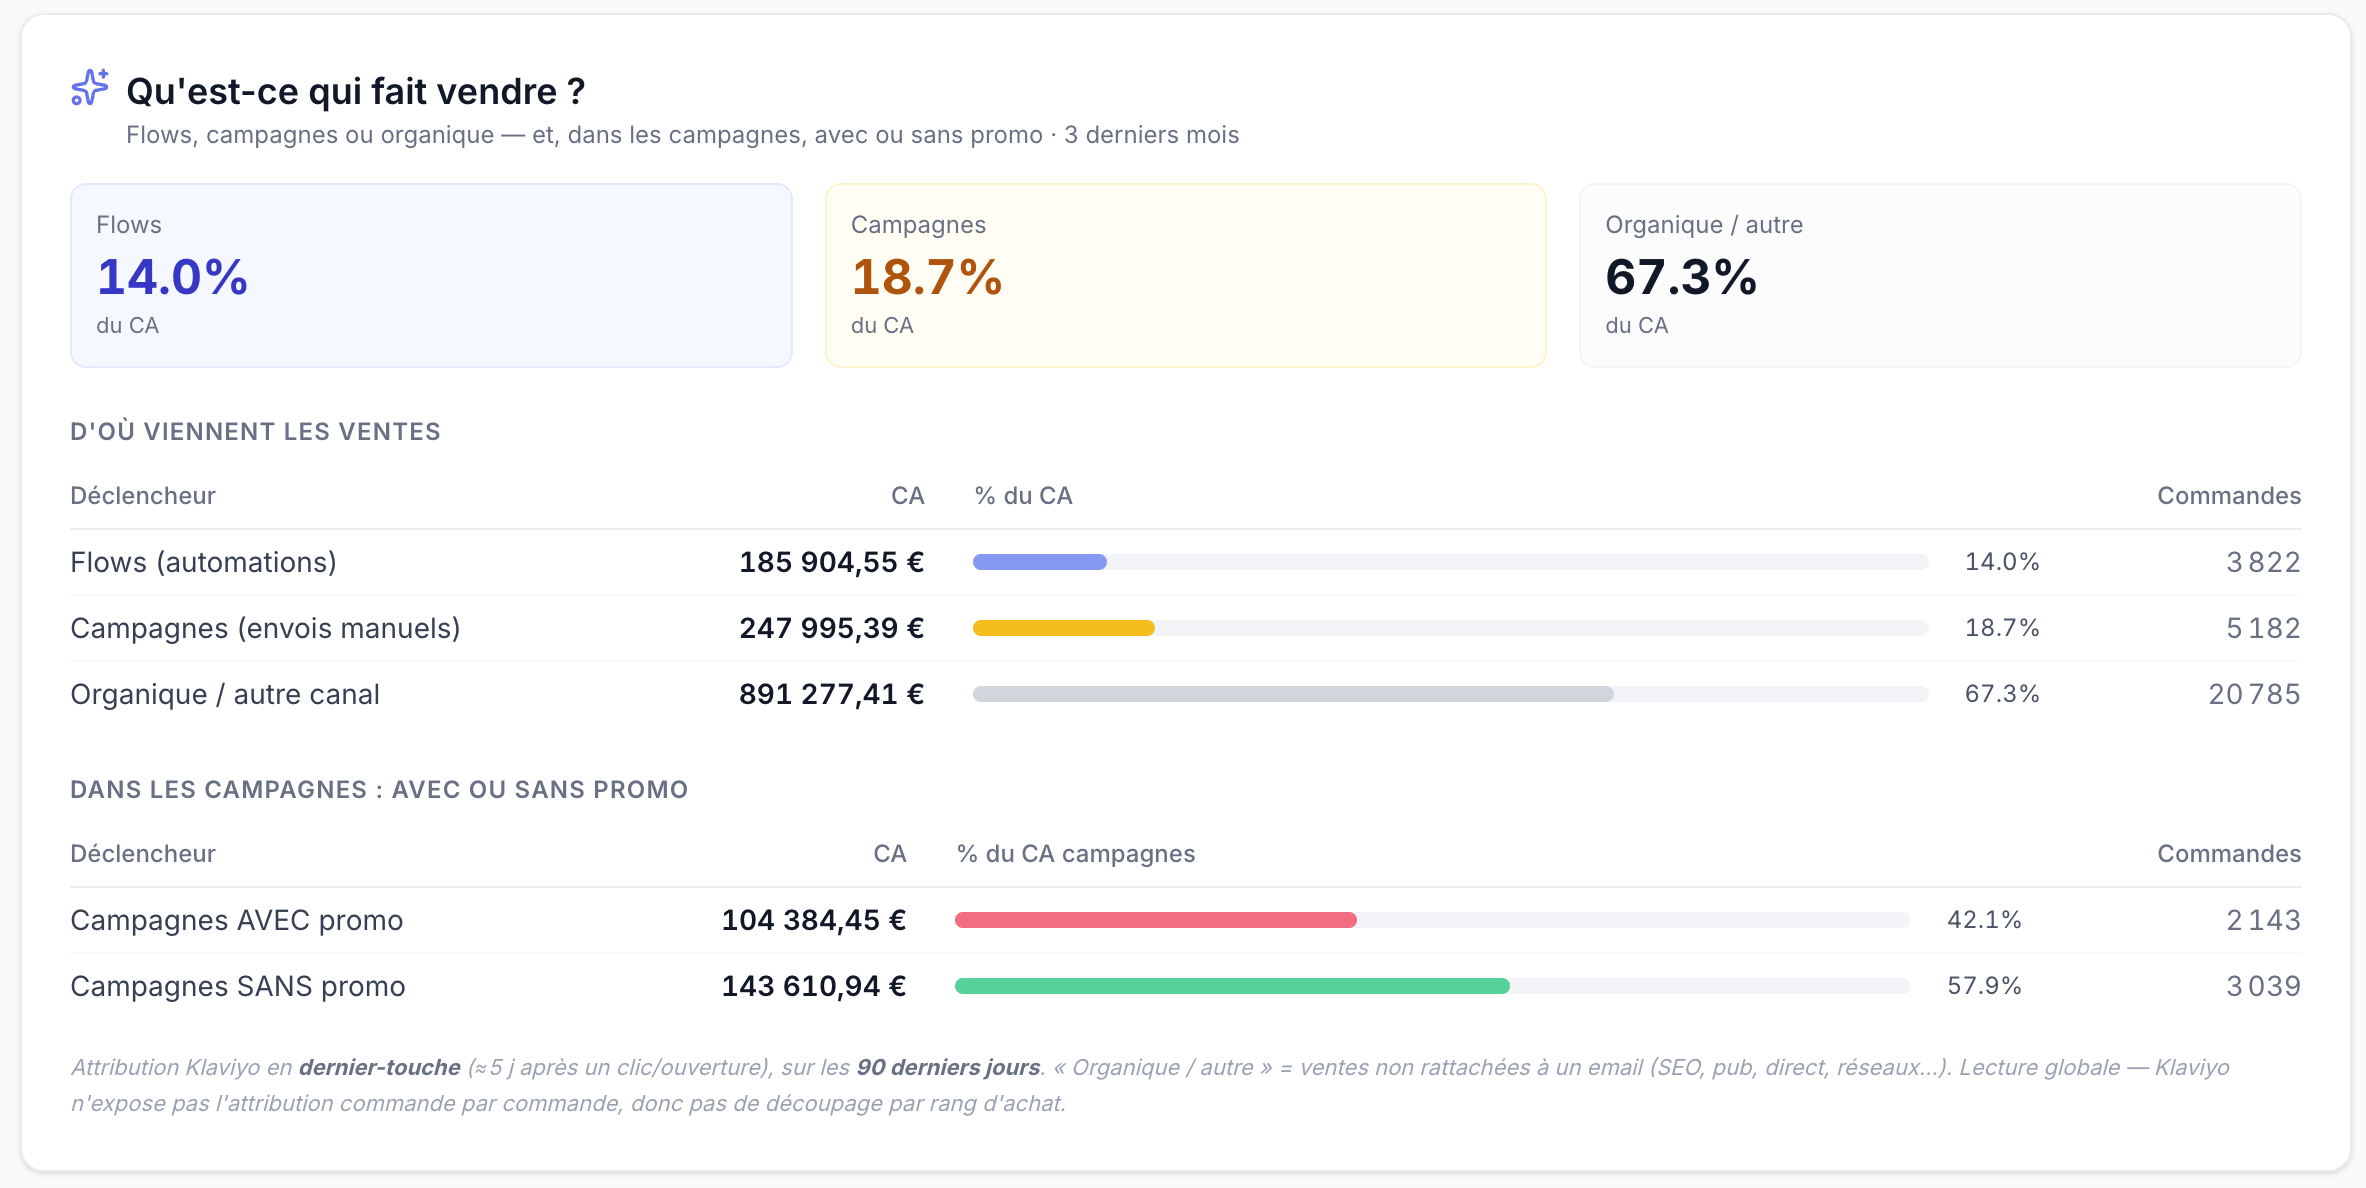Click the green SANS promo progress bar
The height and width of the screenshot is (1188, 2366).
[x=1232, y=986]
